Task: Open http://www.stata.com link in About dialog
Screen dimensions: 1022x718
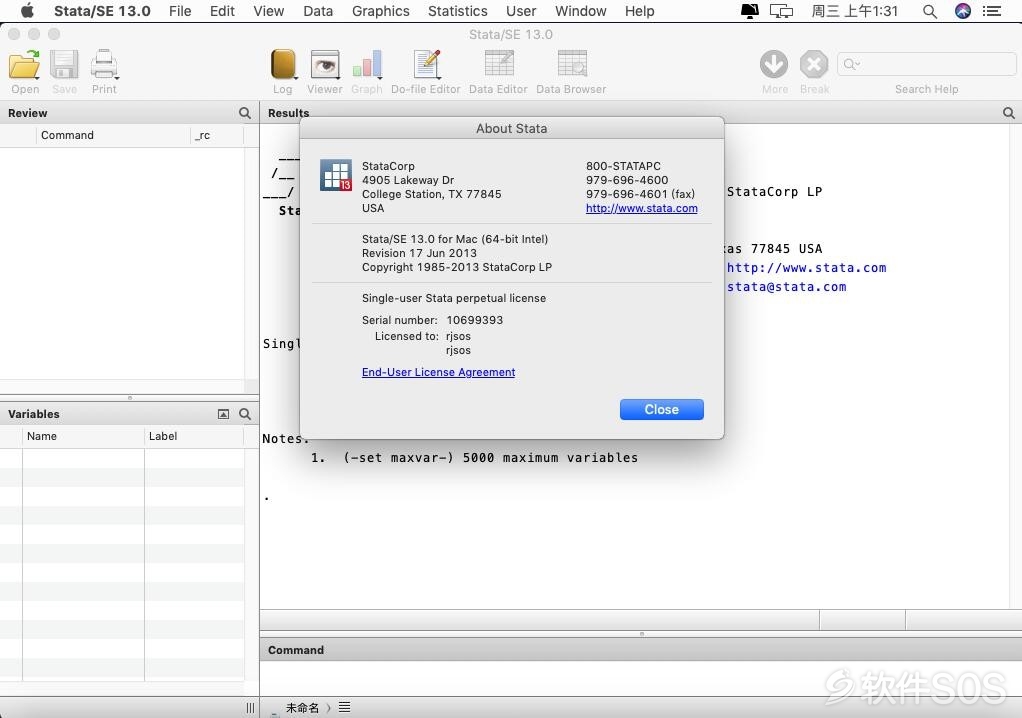Action: (x=641, y=208)
